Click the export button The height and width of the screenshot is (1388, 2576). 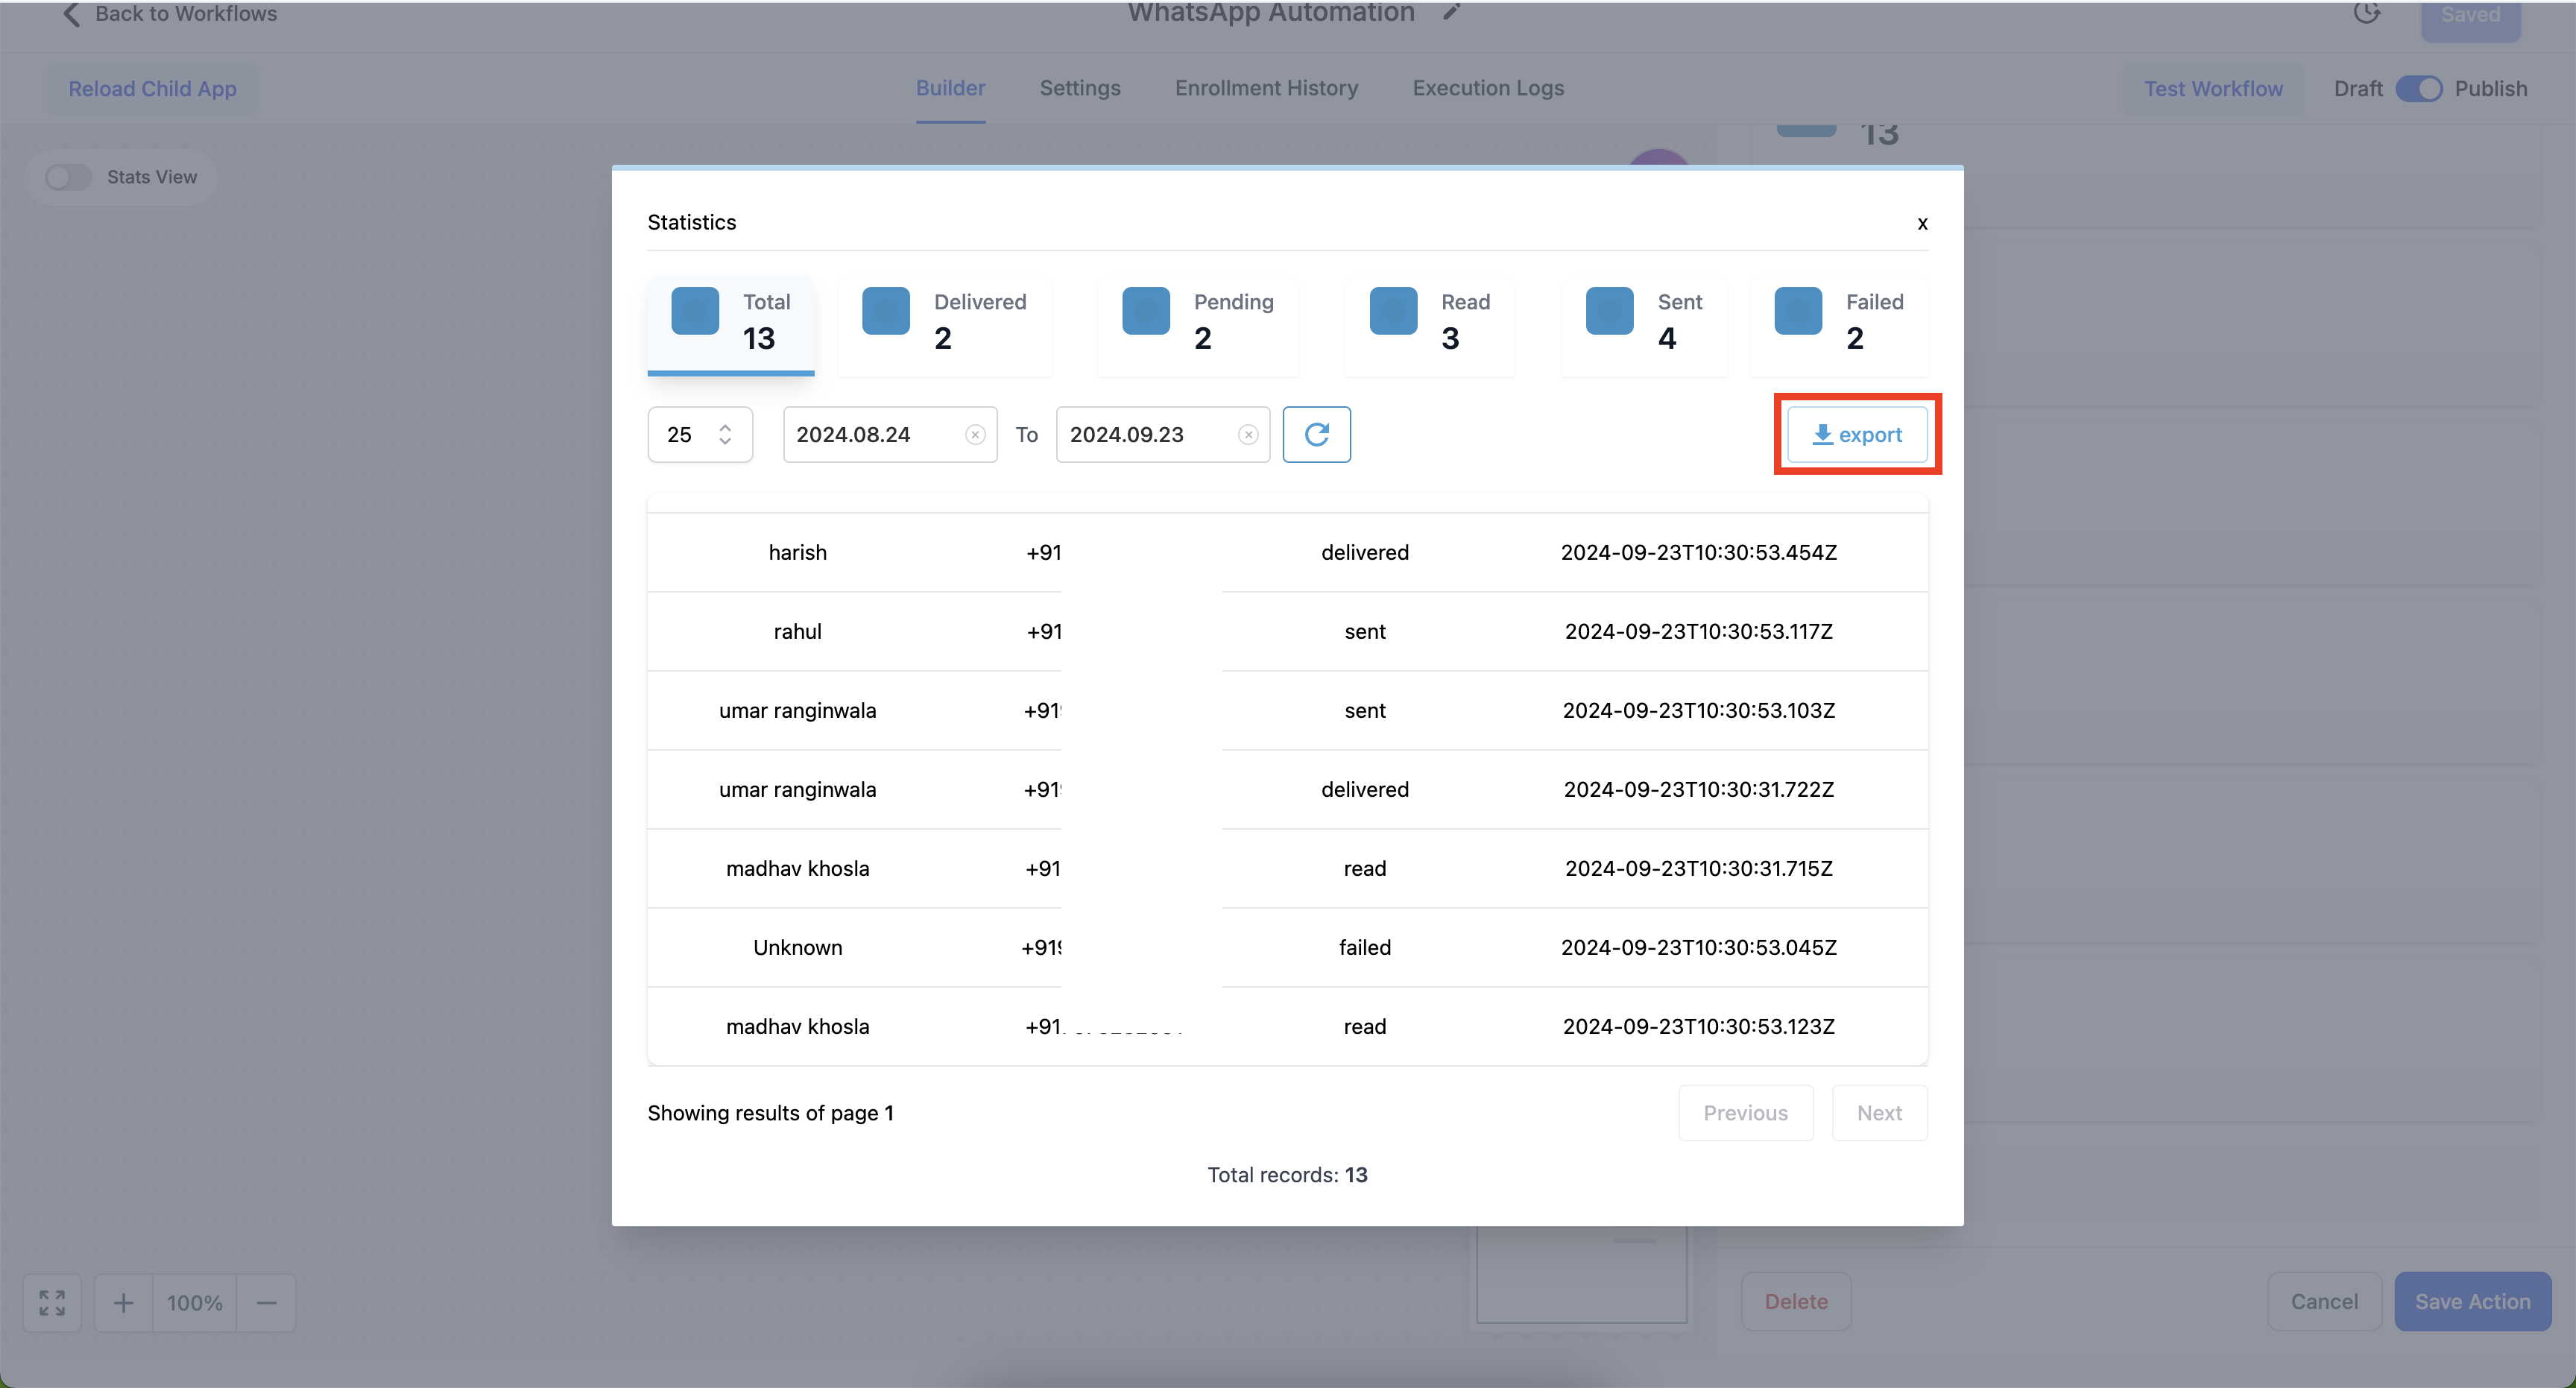1857,435
